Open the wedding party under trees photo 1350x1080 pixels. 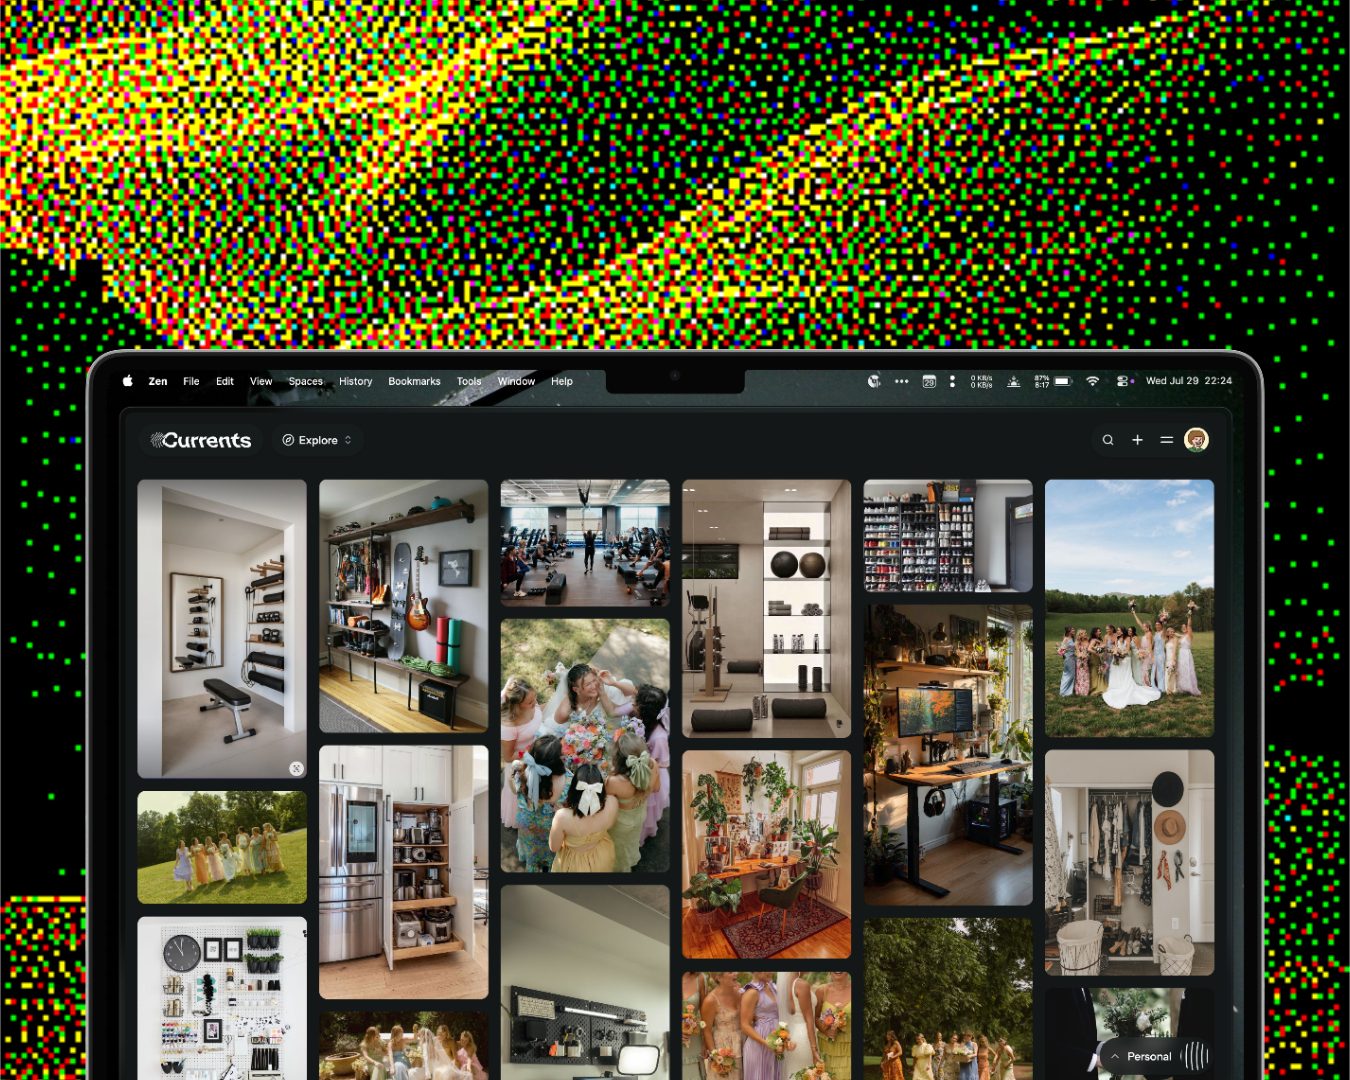coord(948,999)
